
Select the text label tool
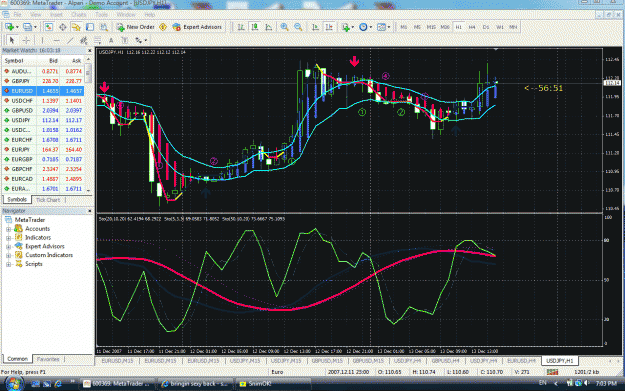tap(125, 40)
